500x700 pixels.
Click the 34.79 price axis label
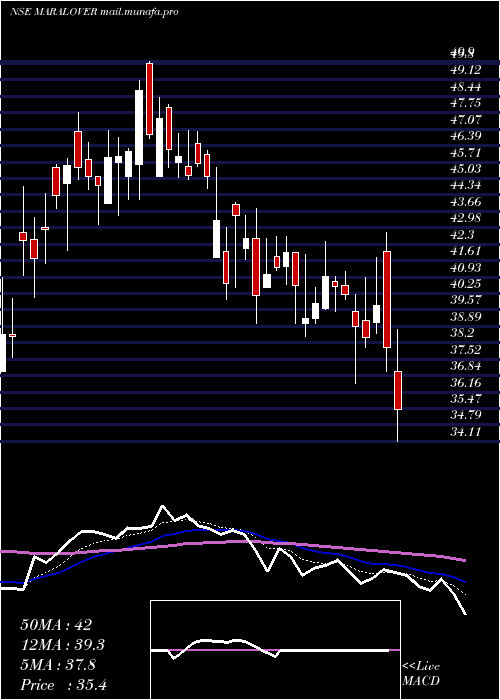[x=466, y=416]
